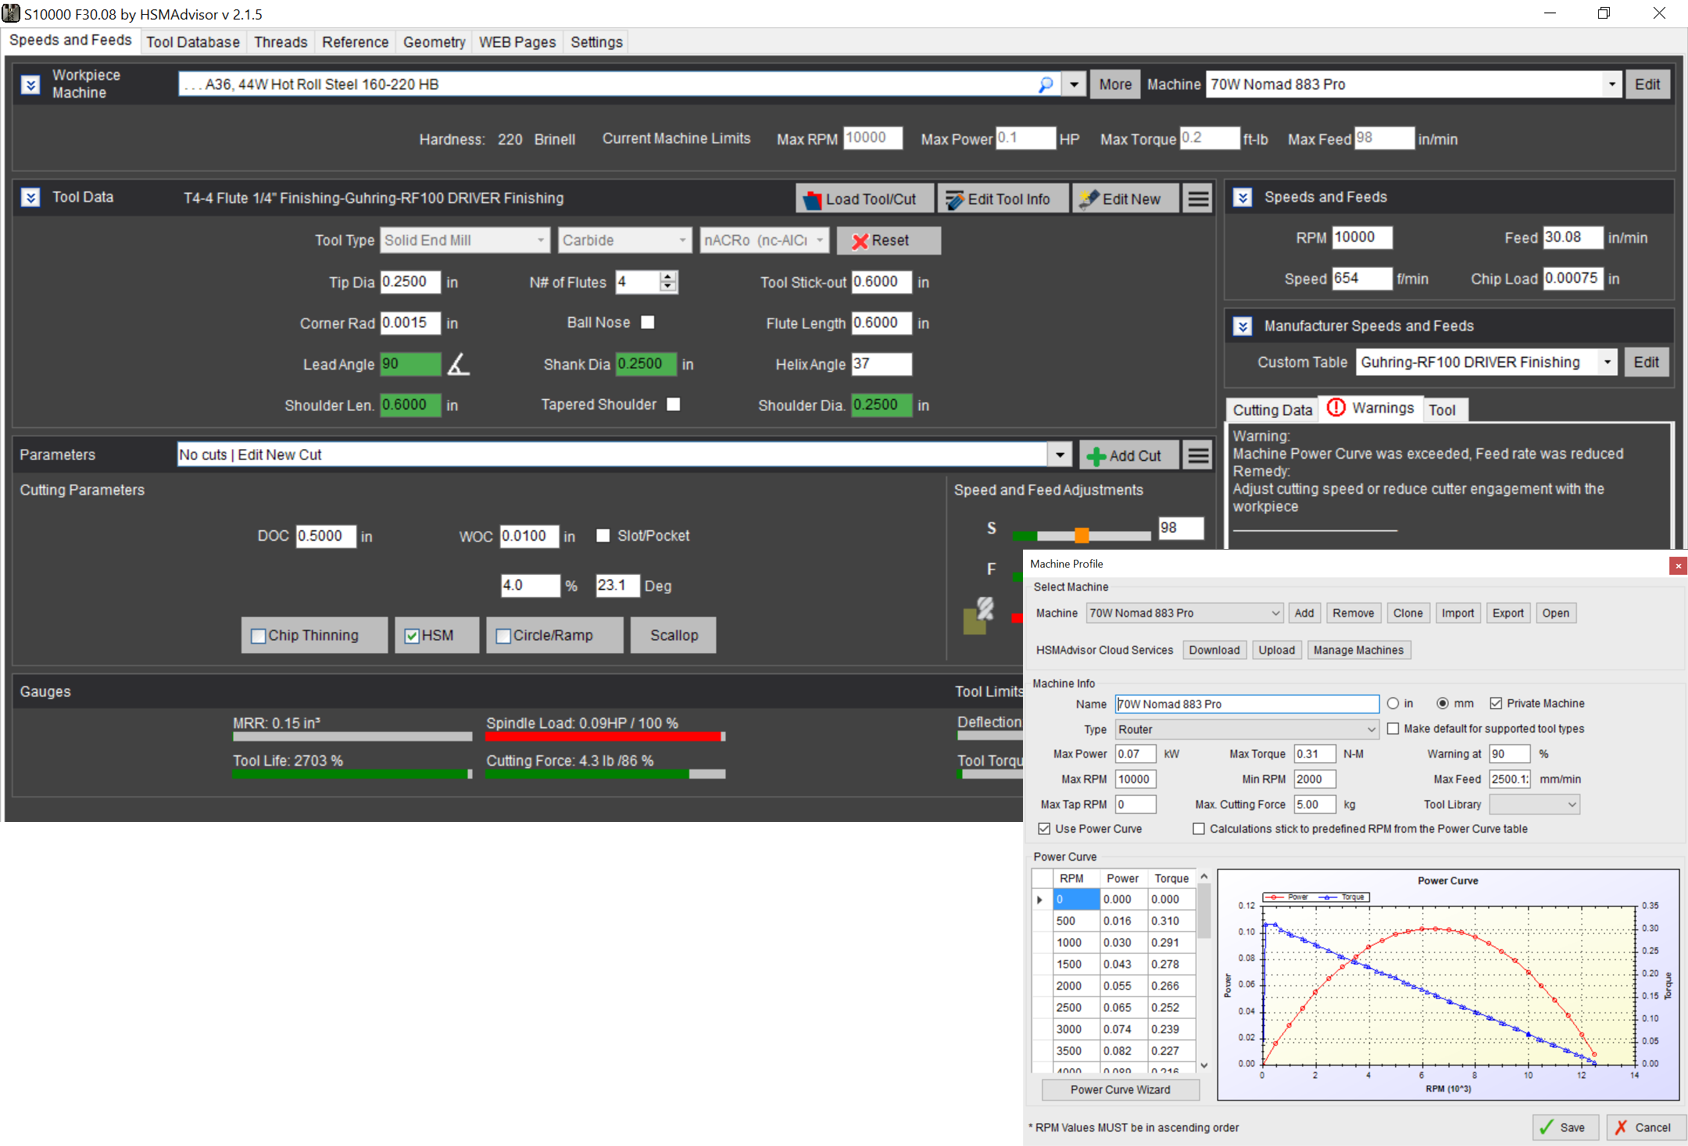Click the Power Curve Wizard button
Viewport: 1688px width, 1146px height.
1120,1090
